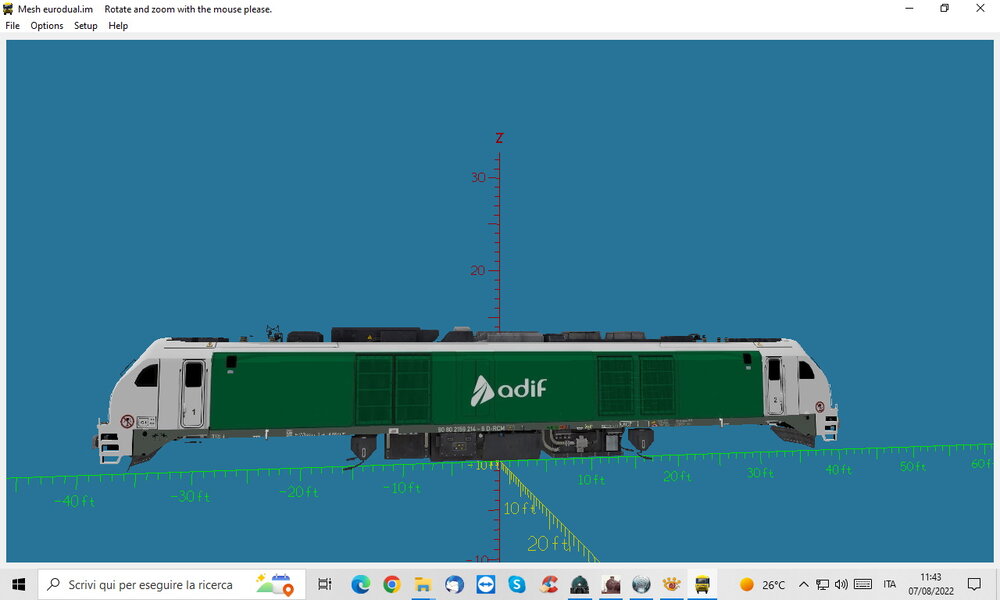Open the dark building taskbar icon

click(x=579, y=584)
